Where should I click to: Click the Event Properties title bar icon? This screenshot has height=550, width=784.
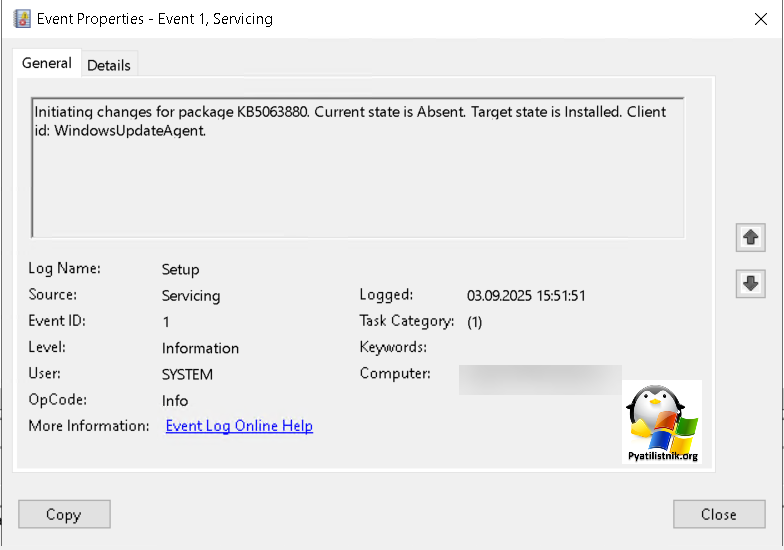pos(22,19)
